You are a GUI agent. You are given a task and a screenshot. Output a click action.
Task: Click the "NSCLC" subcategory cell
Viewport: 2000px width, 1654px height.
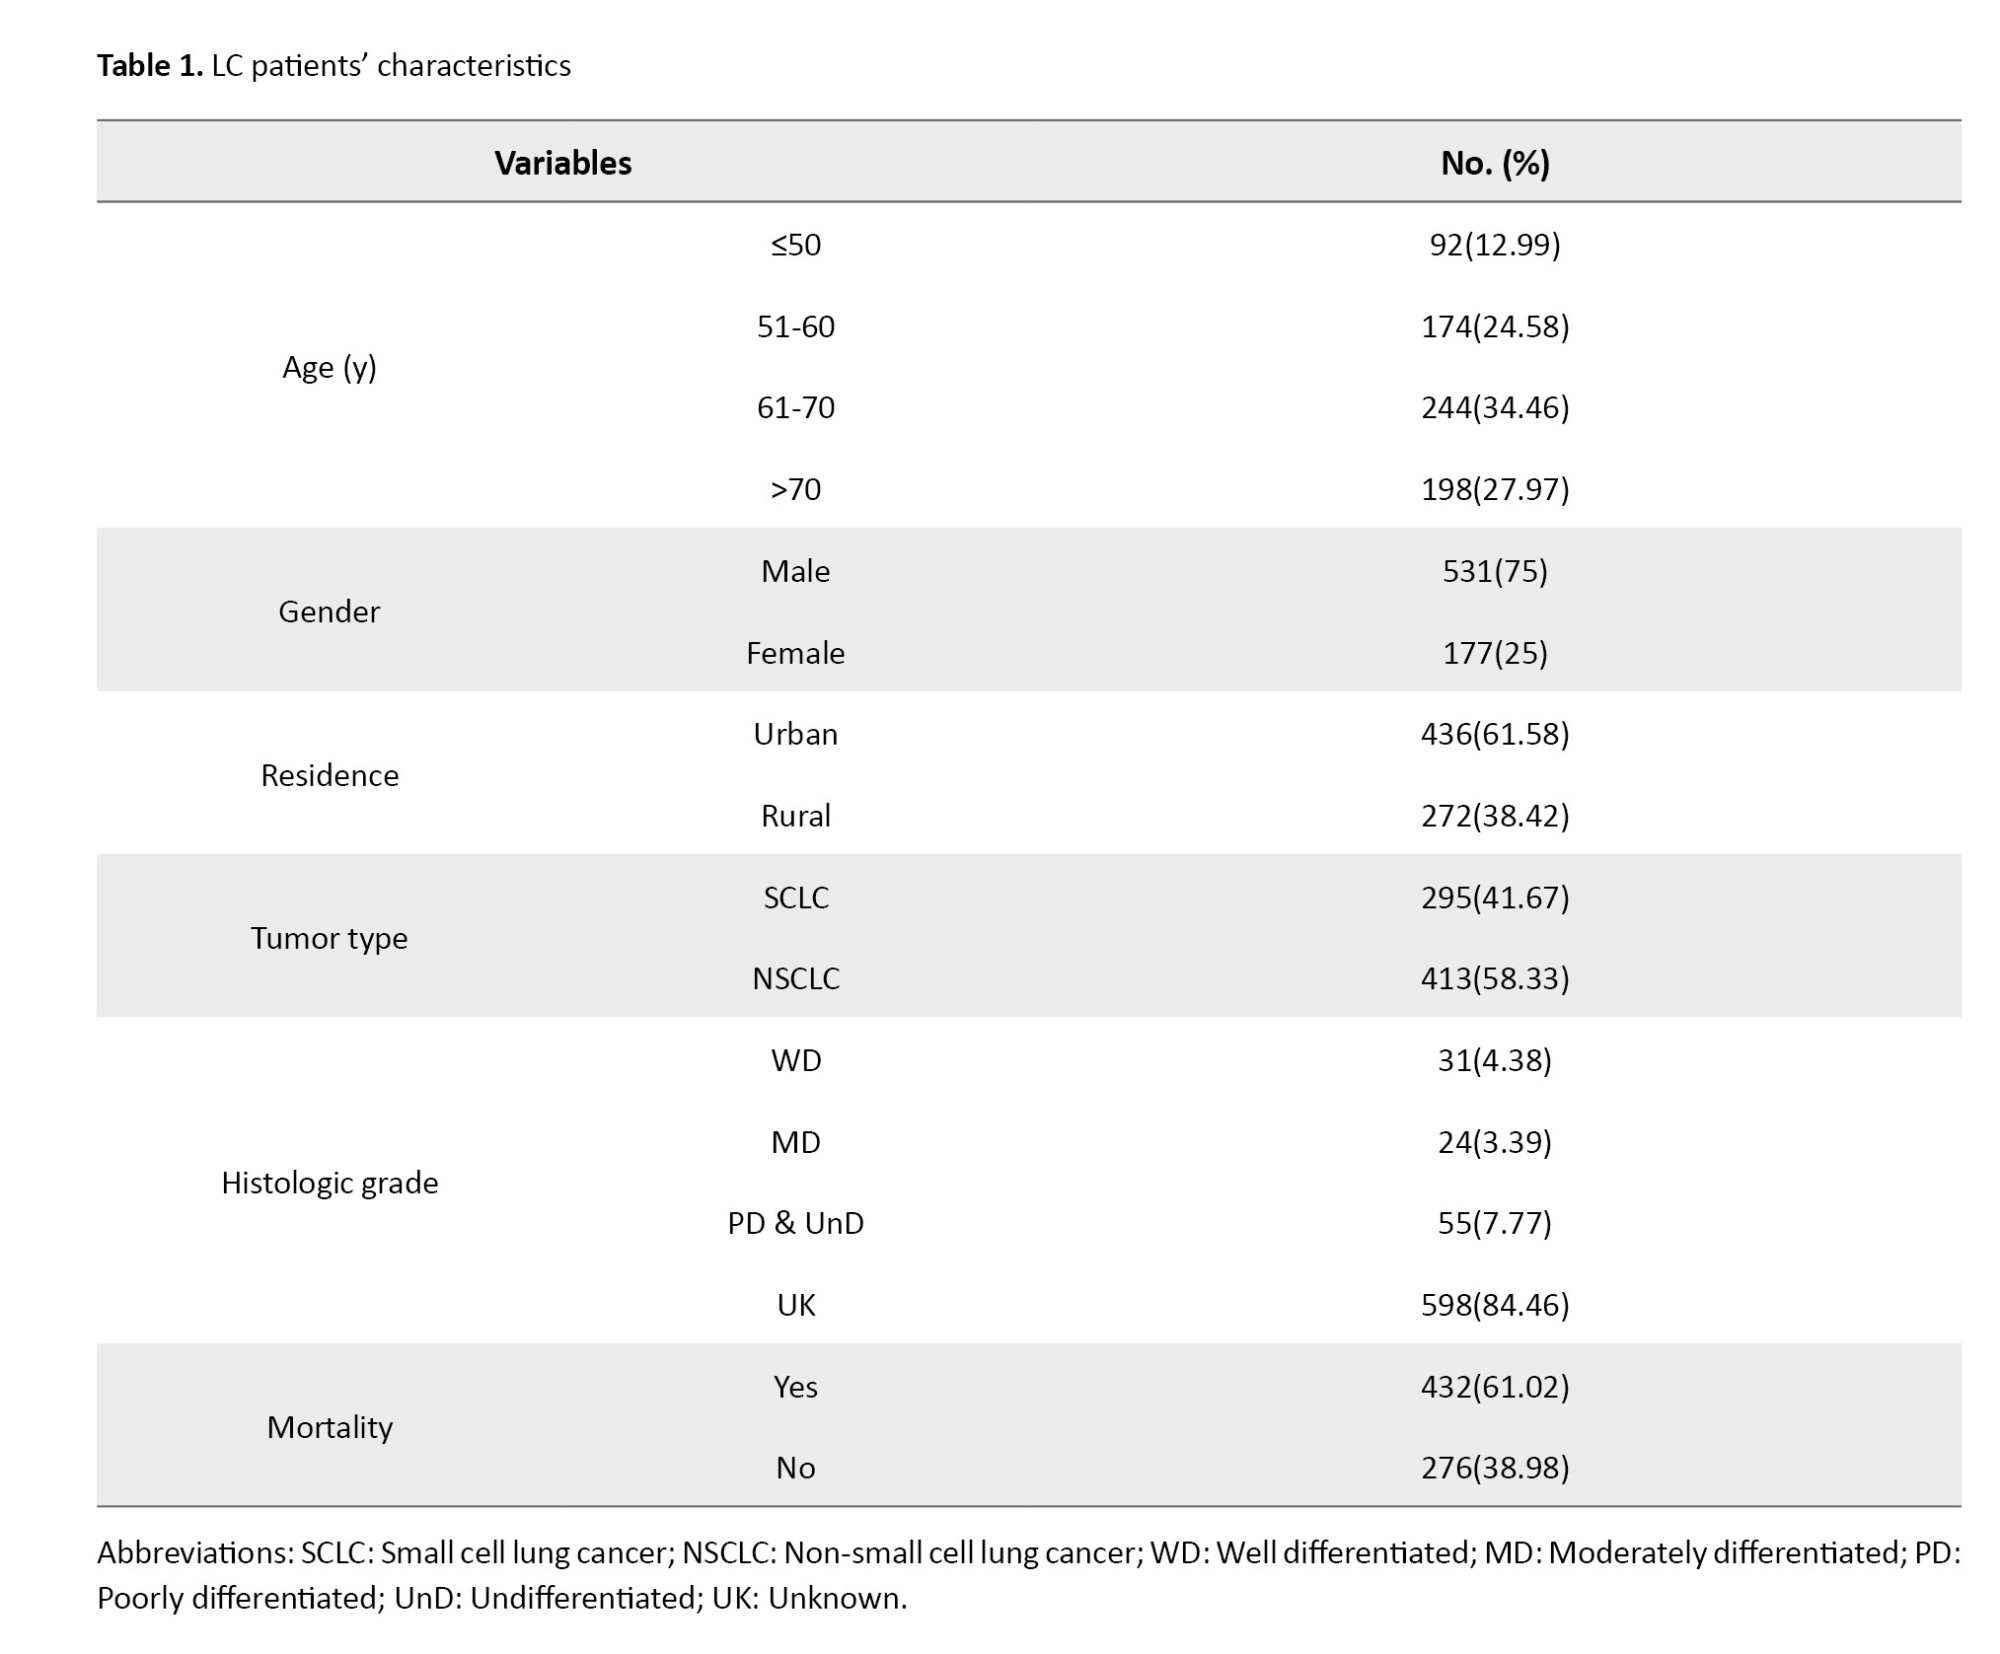pyautogui.click(x=795, y=978)
